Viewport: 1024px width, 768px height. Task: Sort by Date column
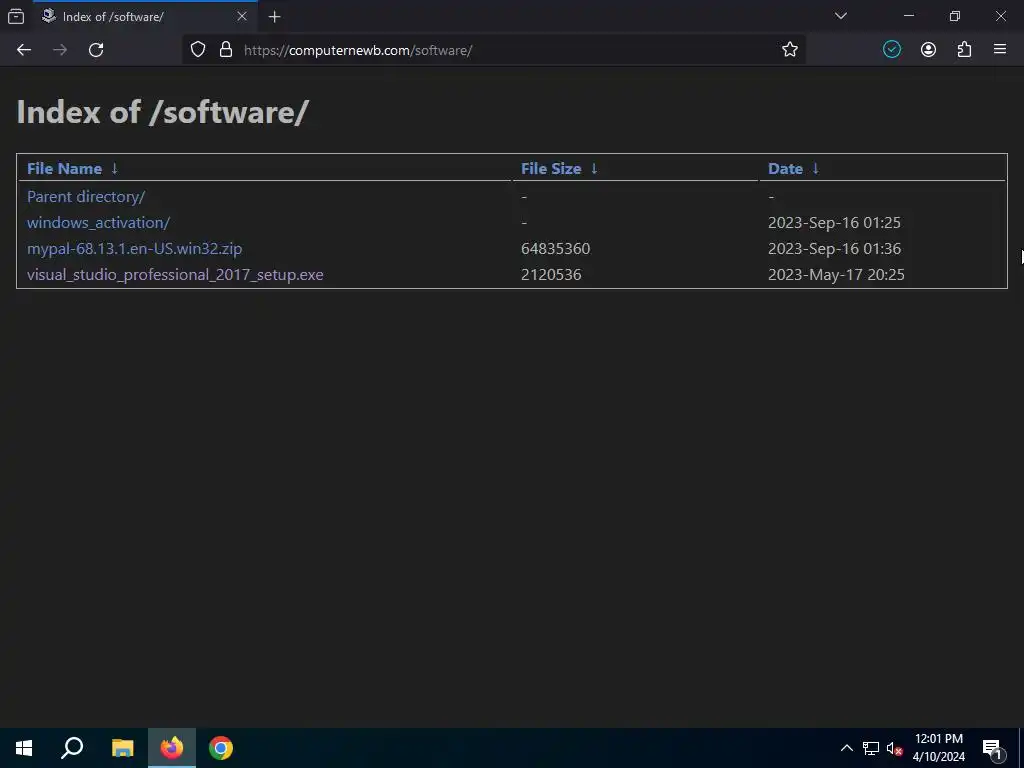(786, 168)
